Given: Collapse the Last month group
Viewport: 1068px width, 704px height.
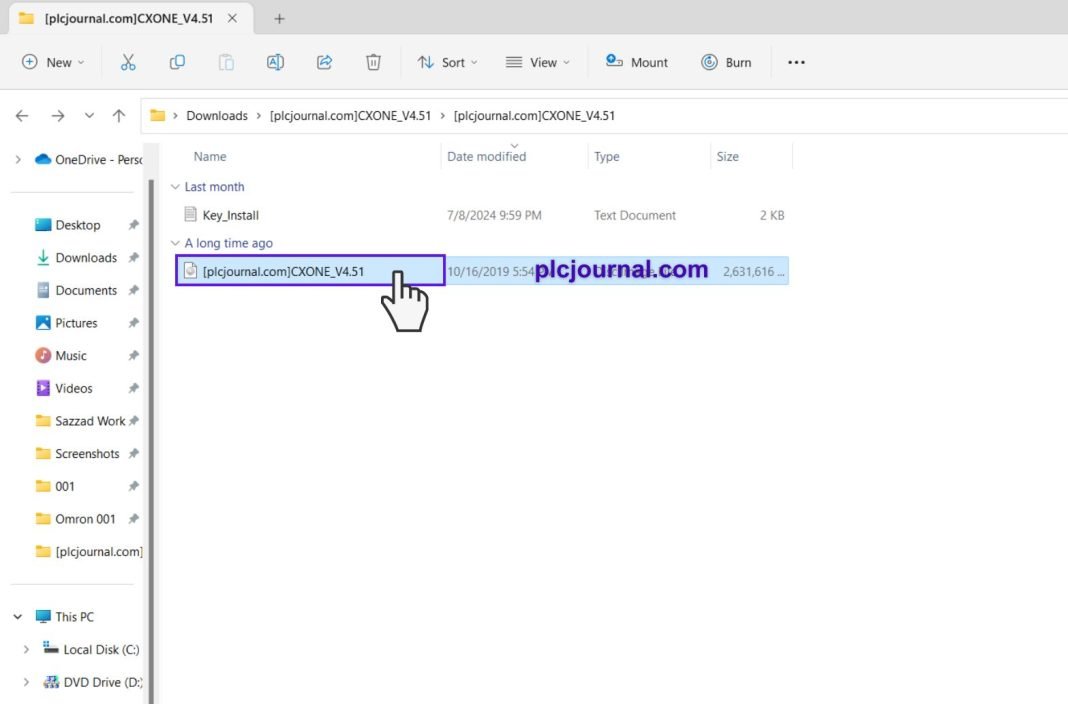Looking at the screenshot, I should (x=172, y=186).
